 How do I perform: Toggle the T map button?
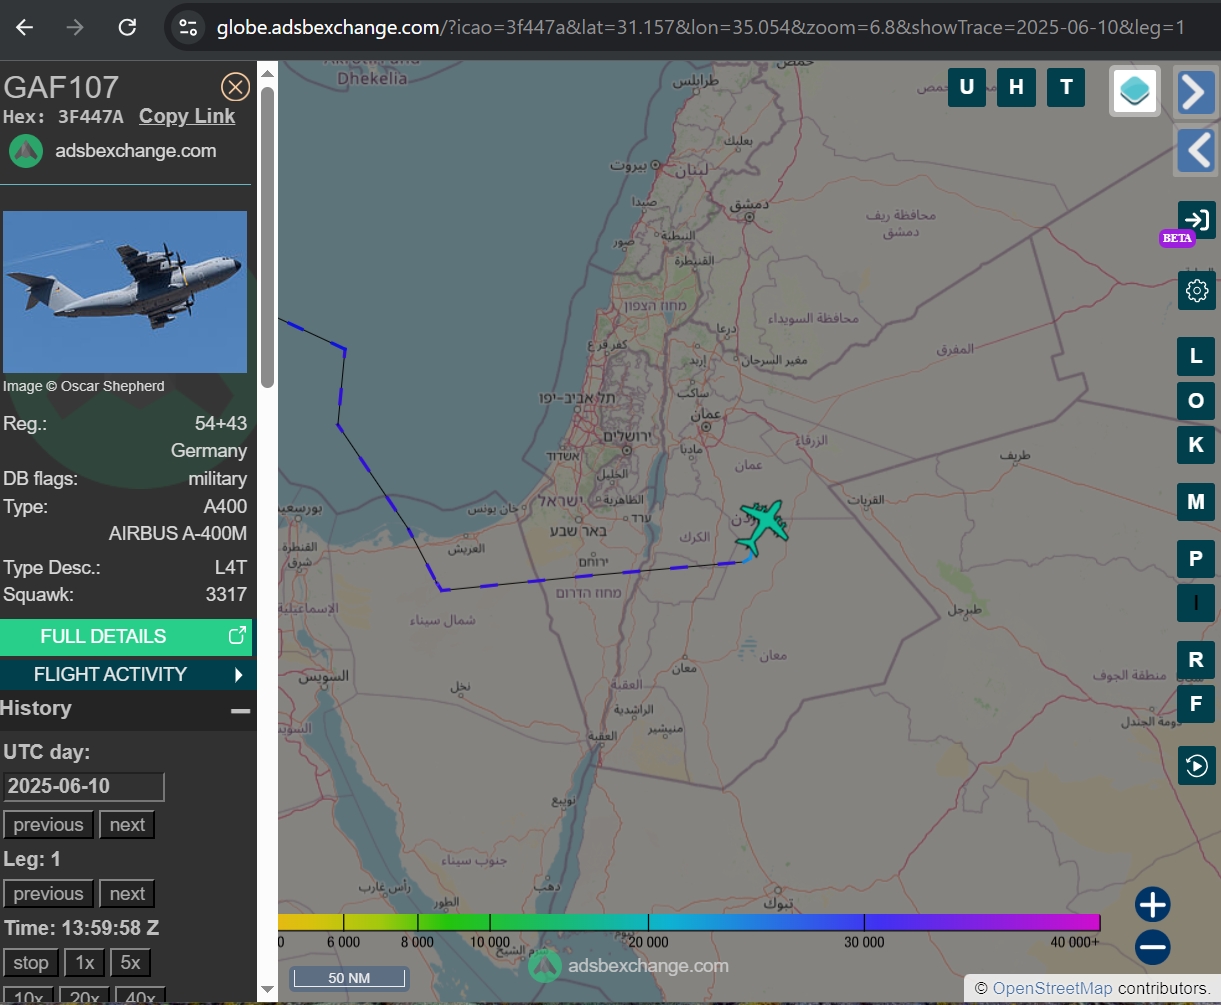[1066, 87]
